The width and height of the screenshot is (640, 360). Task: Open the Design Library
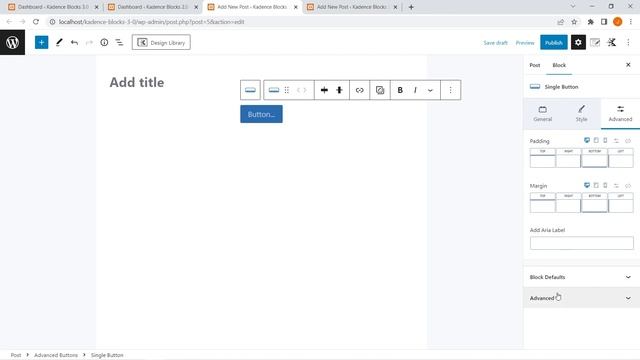161,42
